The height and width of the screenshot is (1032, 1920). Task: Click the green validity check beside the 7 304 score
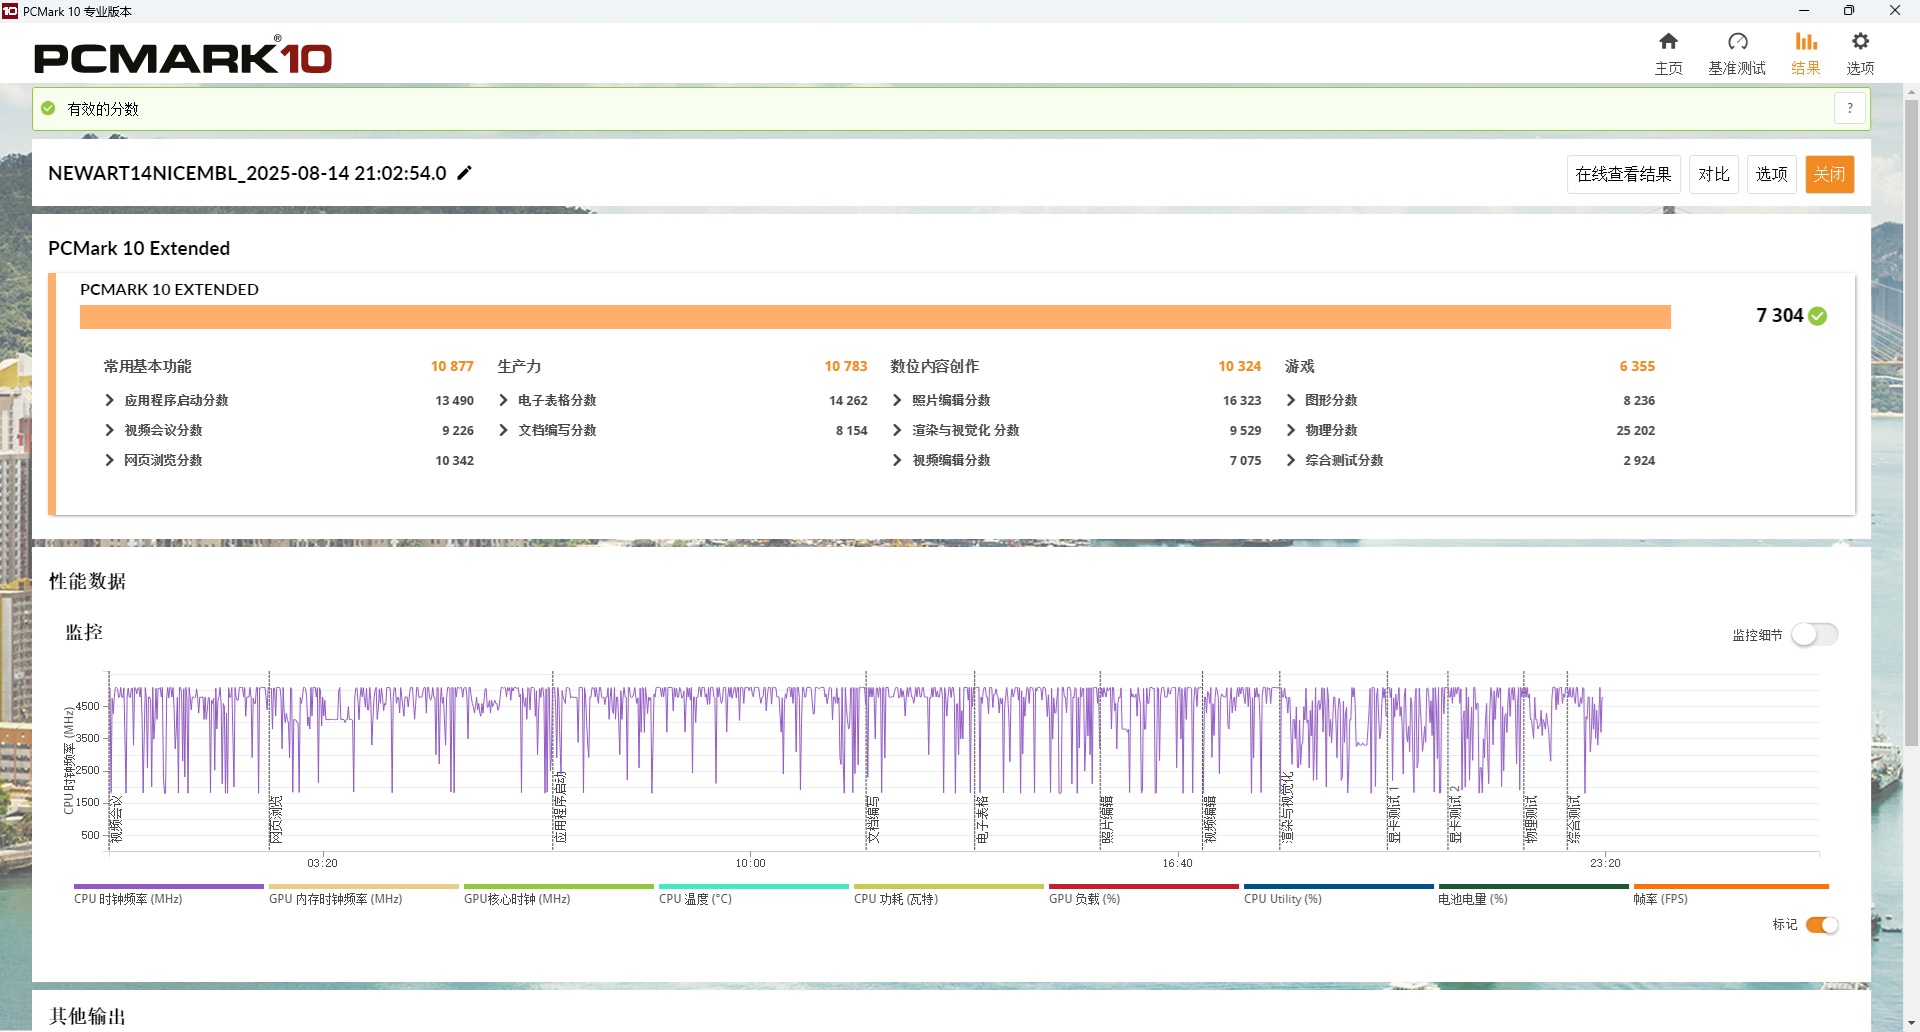(1818, 316)
